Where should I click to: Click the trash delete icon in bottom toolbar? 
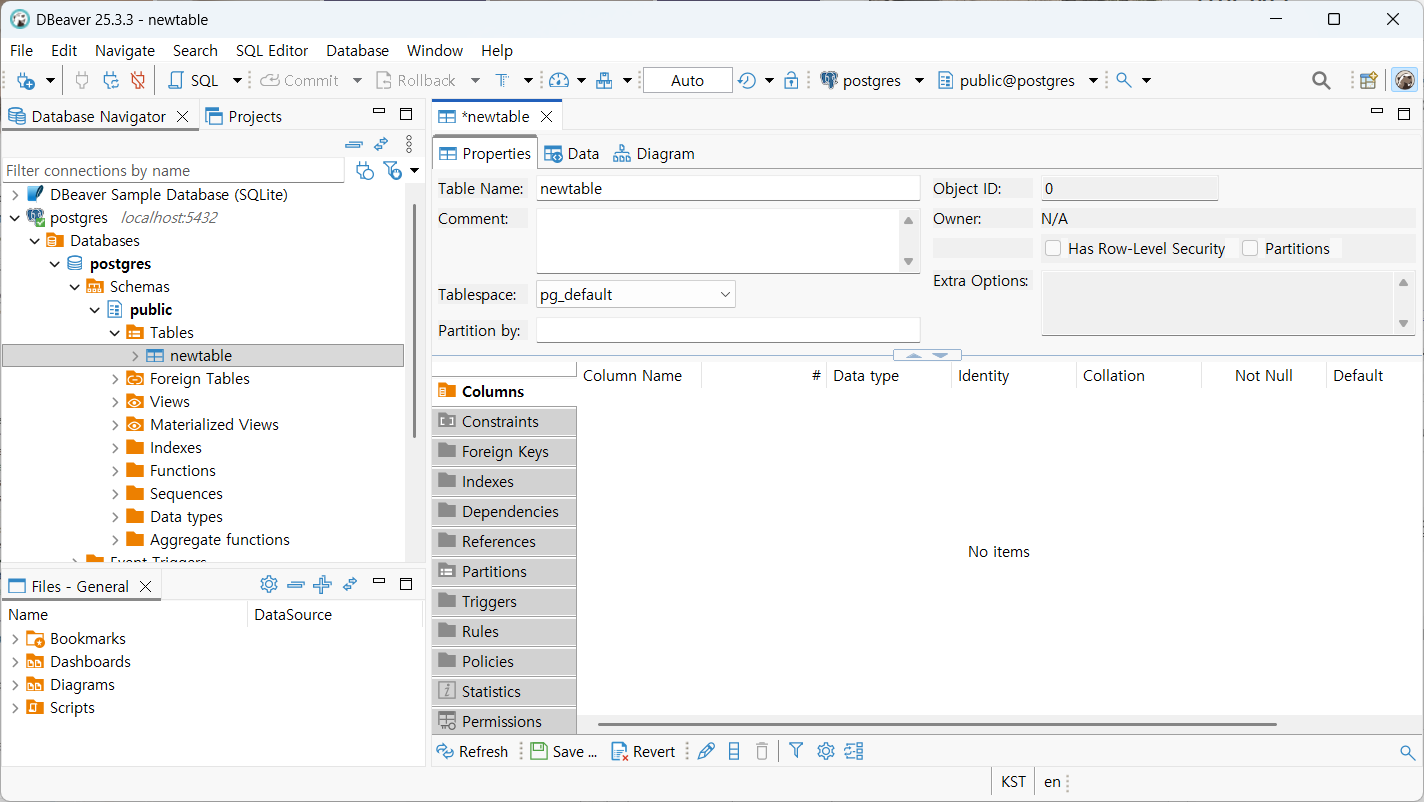tap(762, 751)
